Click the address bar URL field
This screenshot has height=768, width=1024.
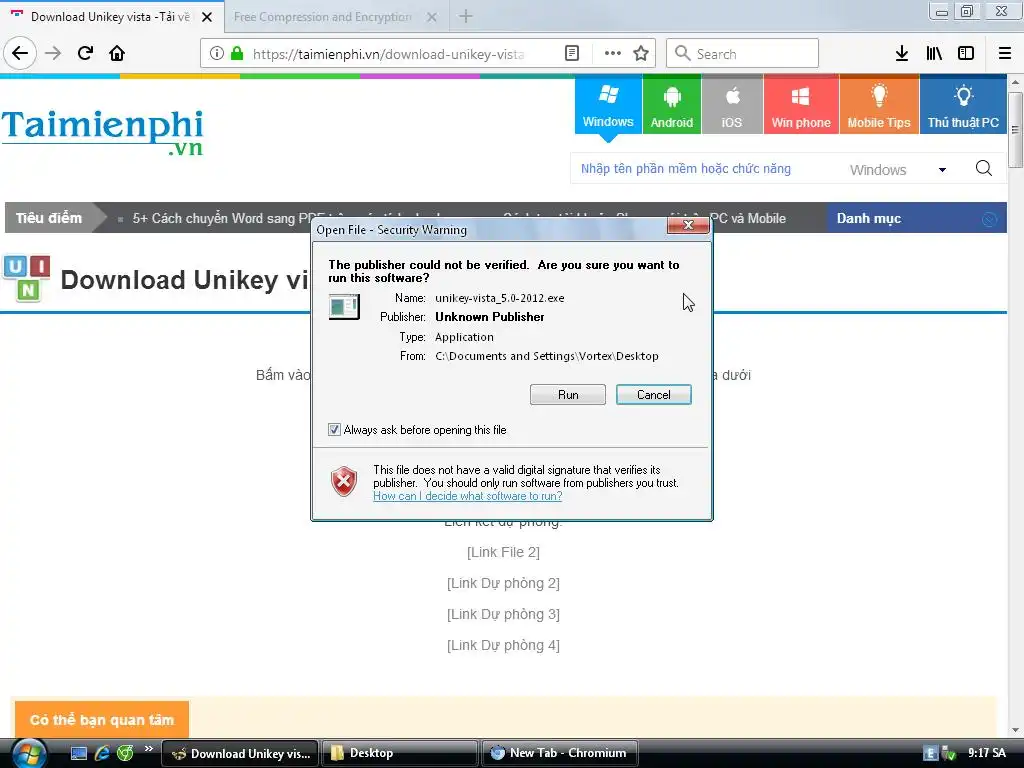click(x=388, y=54)
